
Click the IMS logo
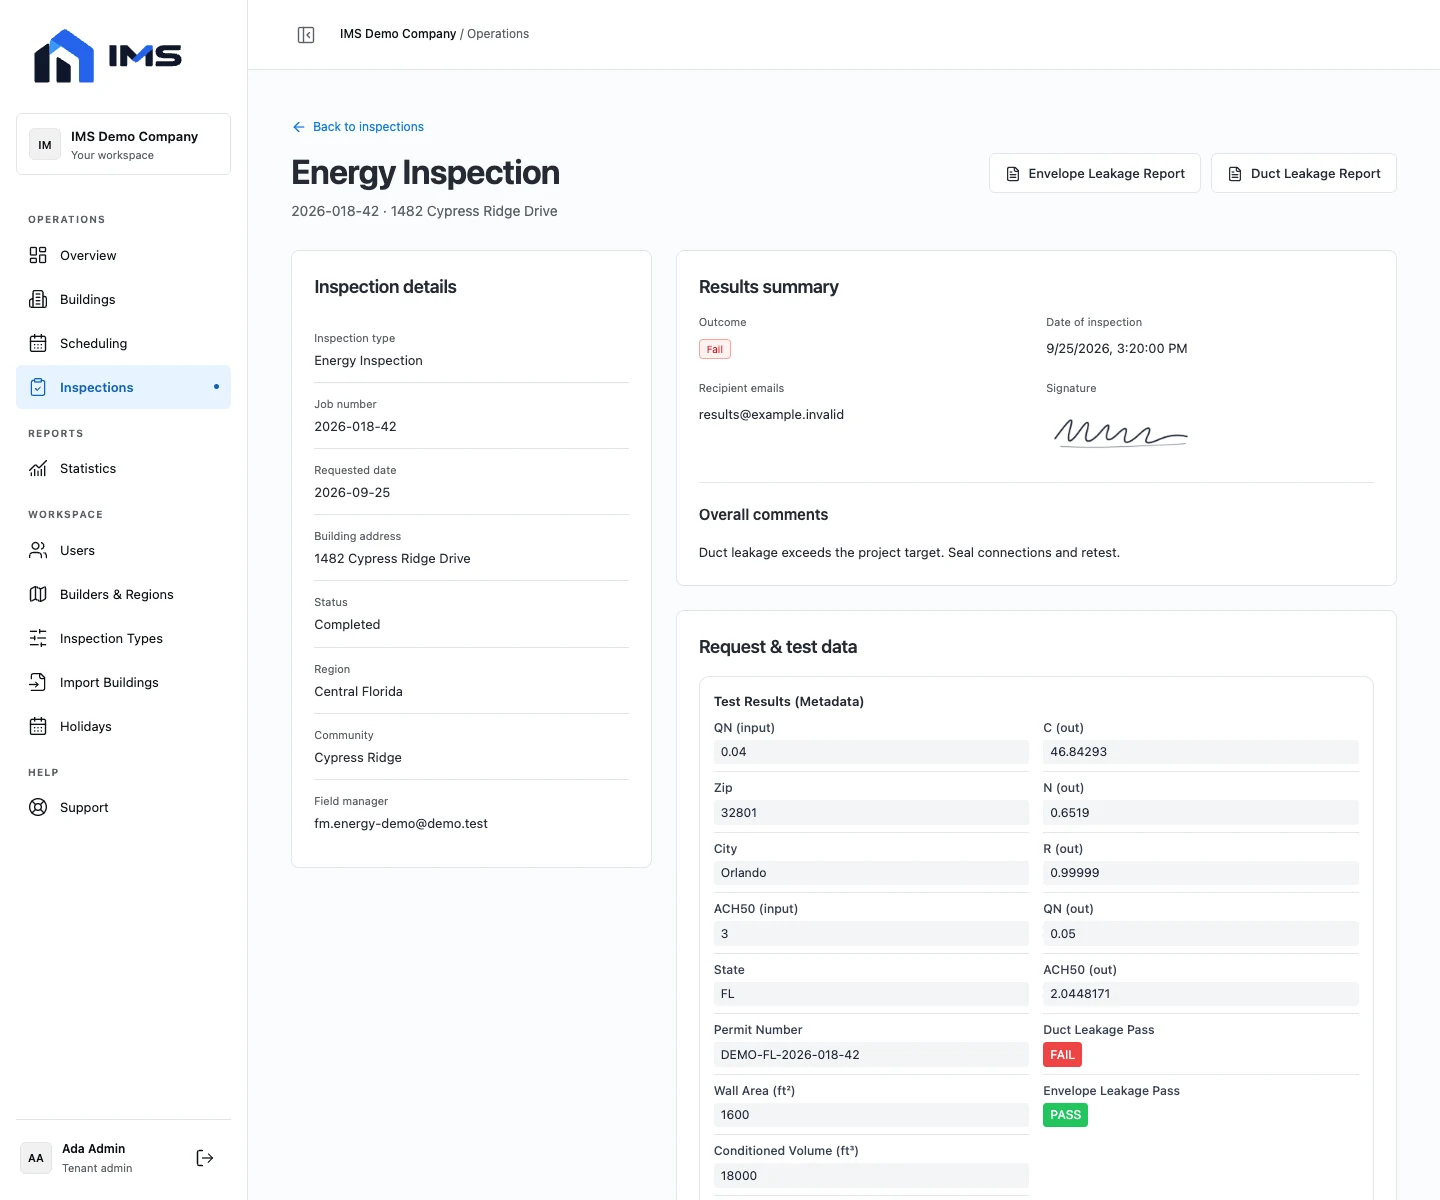coord(108,56)
